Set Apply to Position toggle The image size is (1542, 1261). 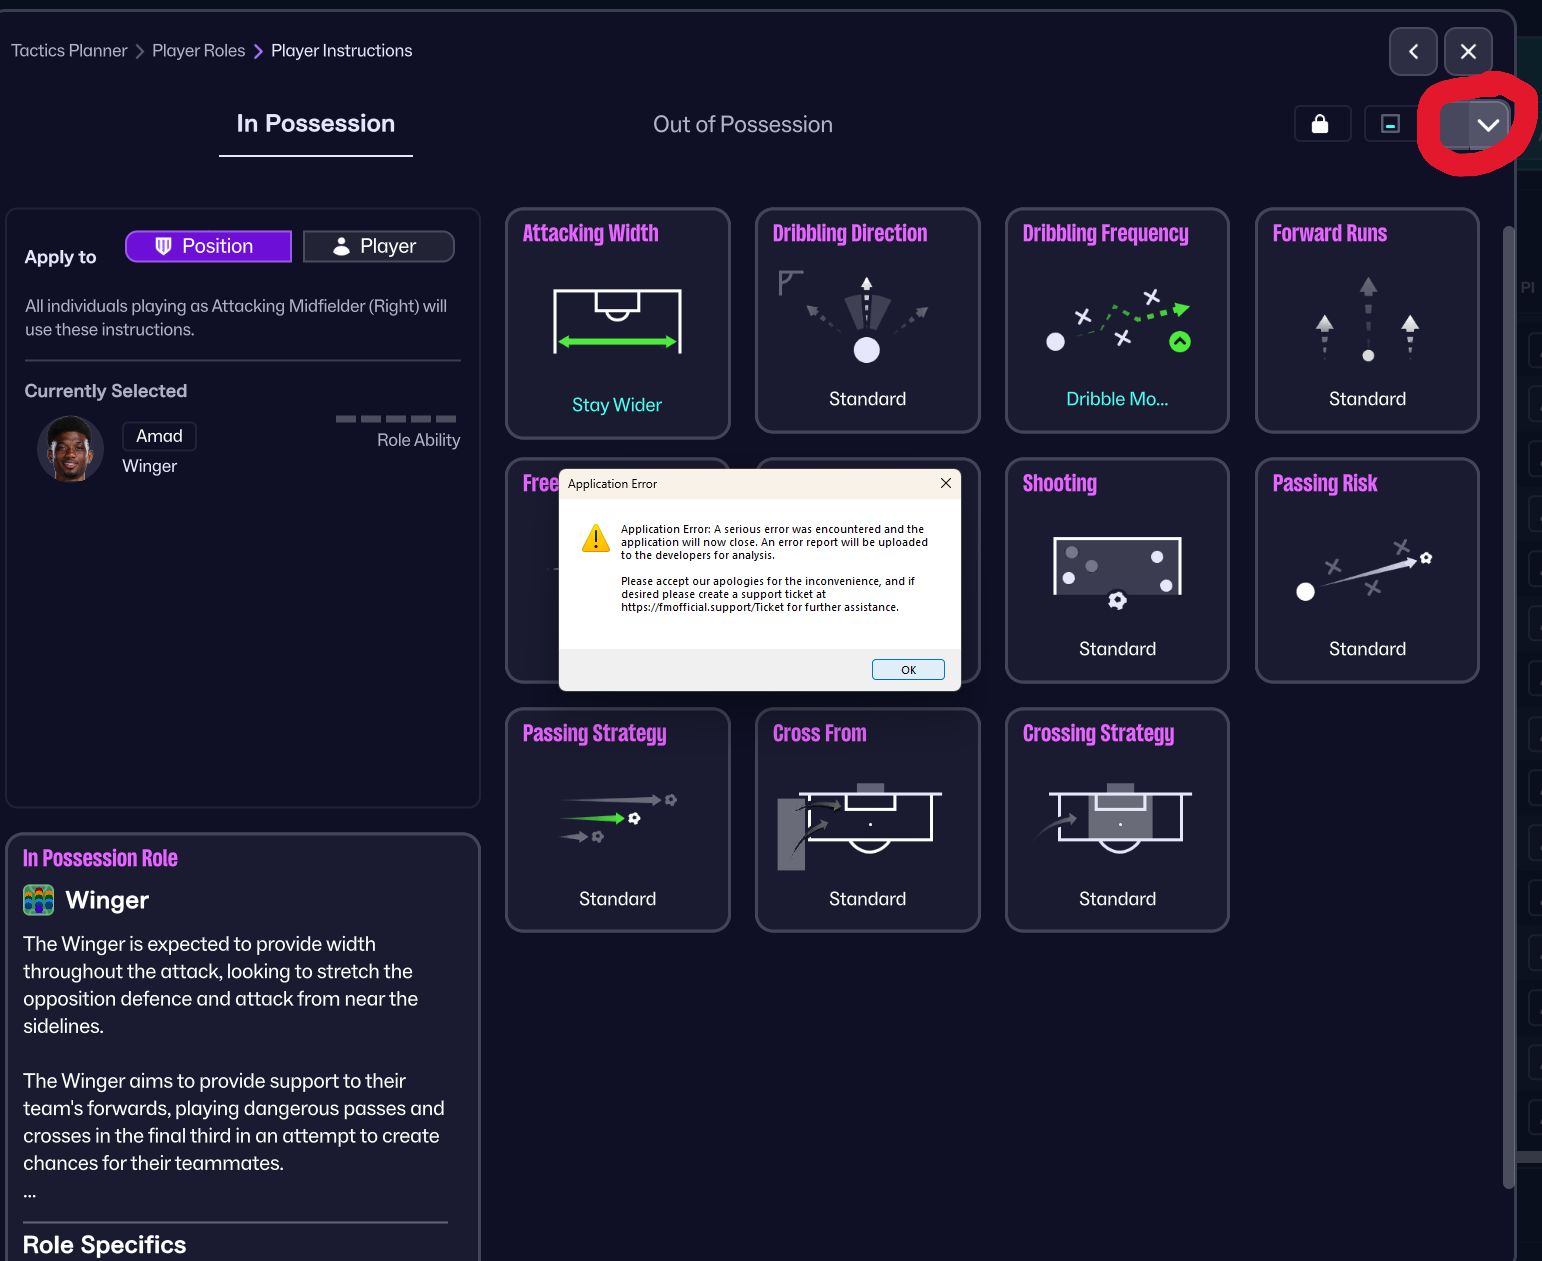(208, 246)
